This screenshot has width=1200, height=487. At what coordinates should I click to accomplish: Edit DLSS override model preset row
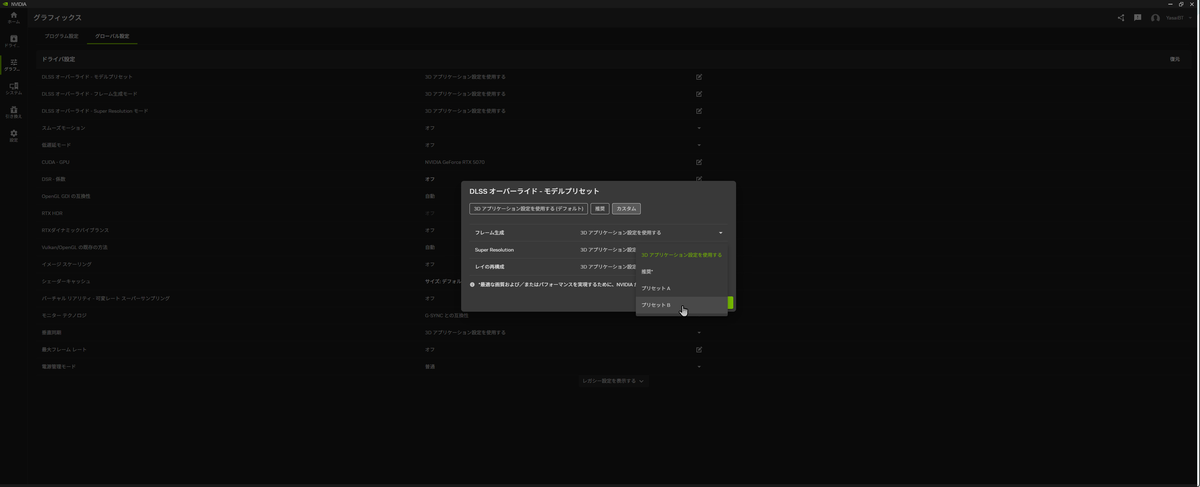coord(699,77)
